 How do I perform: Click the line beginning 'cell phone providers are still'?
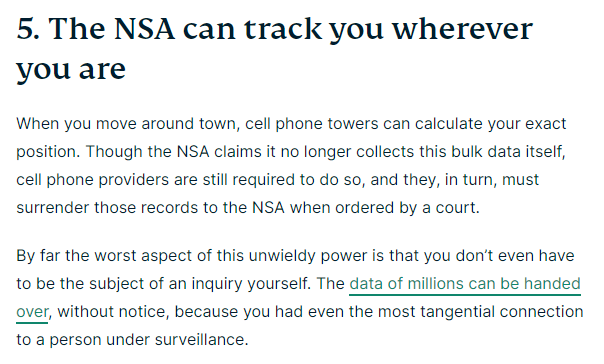[277, 180]
